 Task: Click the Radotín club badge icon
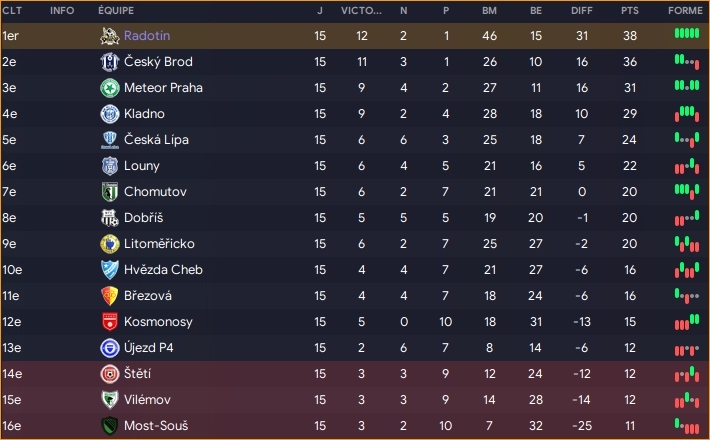click(x=109, y=36)
